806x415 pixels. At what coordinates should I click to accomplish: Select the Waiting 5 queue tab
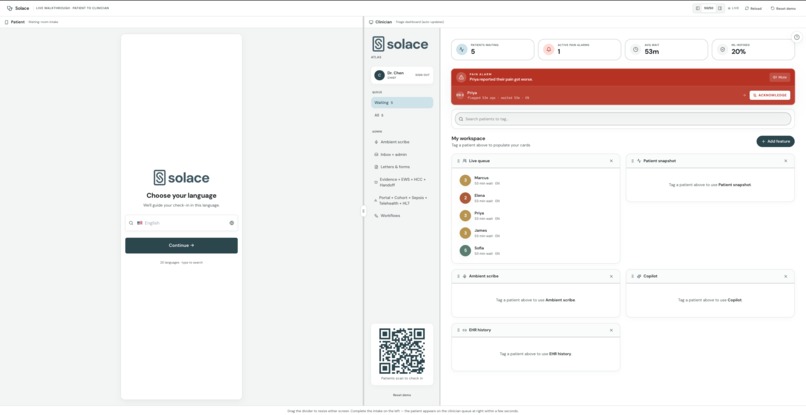click(x=402, y=102)
